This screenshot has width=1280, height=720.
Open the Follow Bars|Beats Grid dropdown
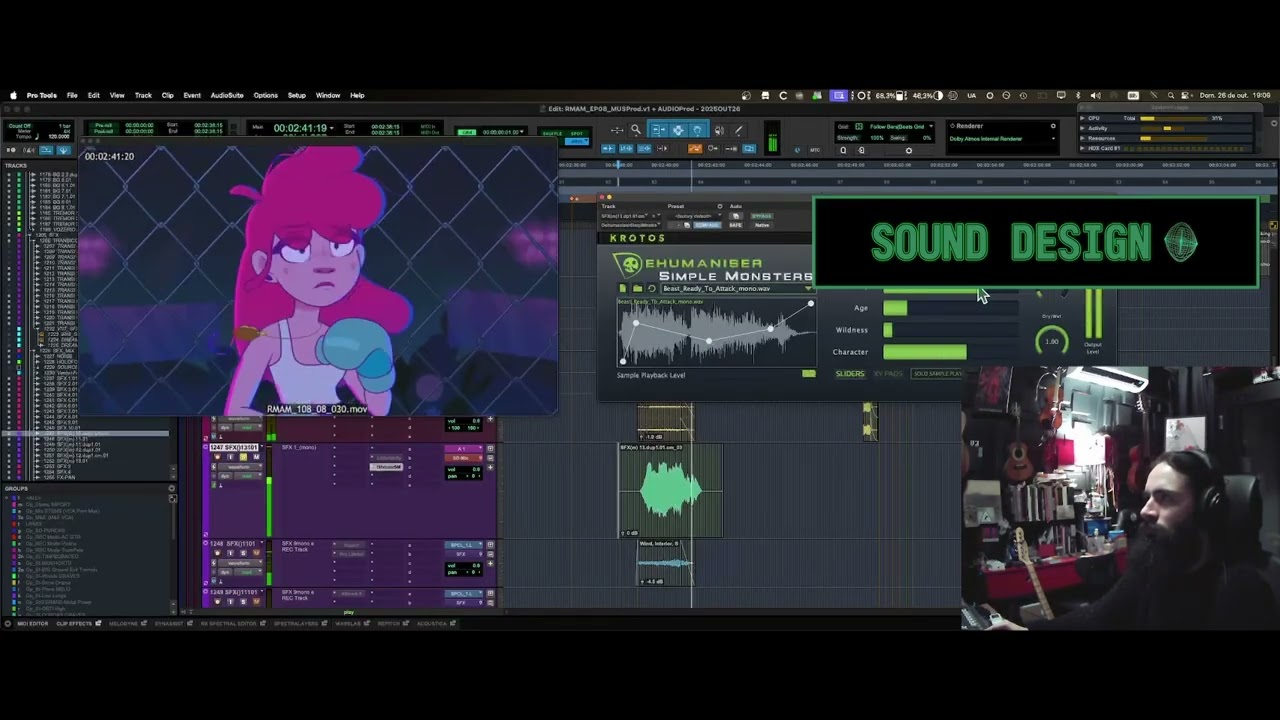(x=903, y=127)
